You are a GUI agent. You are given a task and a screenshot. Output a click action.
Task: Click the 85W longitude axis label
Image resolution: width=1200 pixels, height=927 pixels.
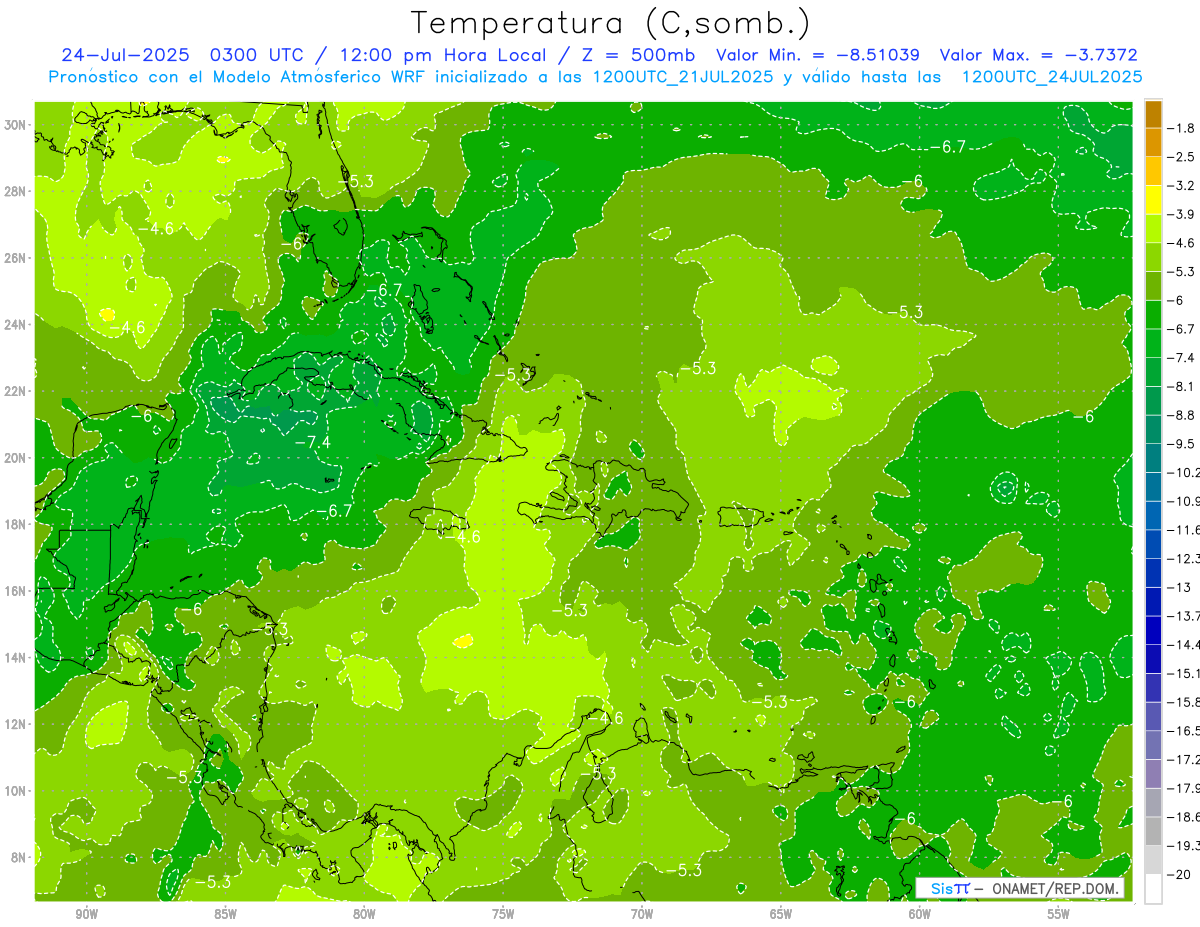[225, 915]
